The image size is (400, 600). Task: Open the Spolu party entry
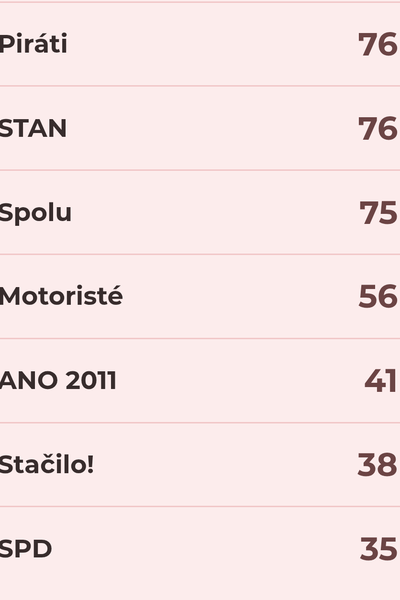[x=36, y=213]
